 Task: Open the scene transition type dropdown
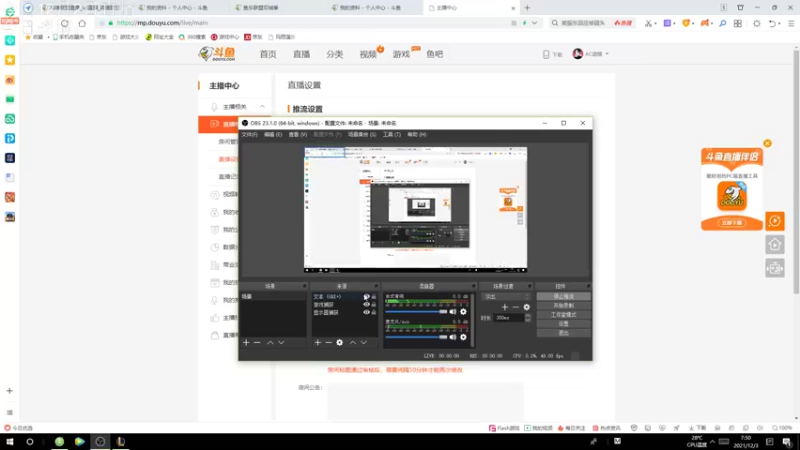(506, 296)
